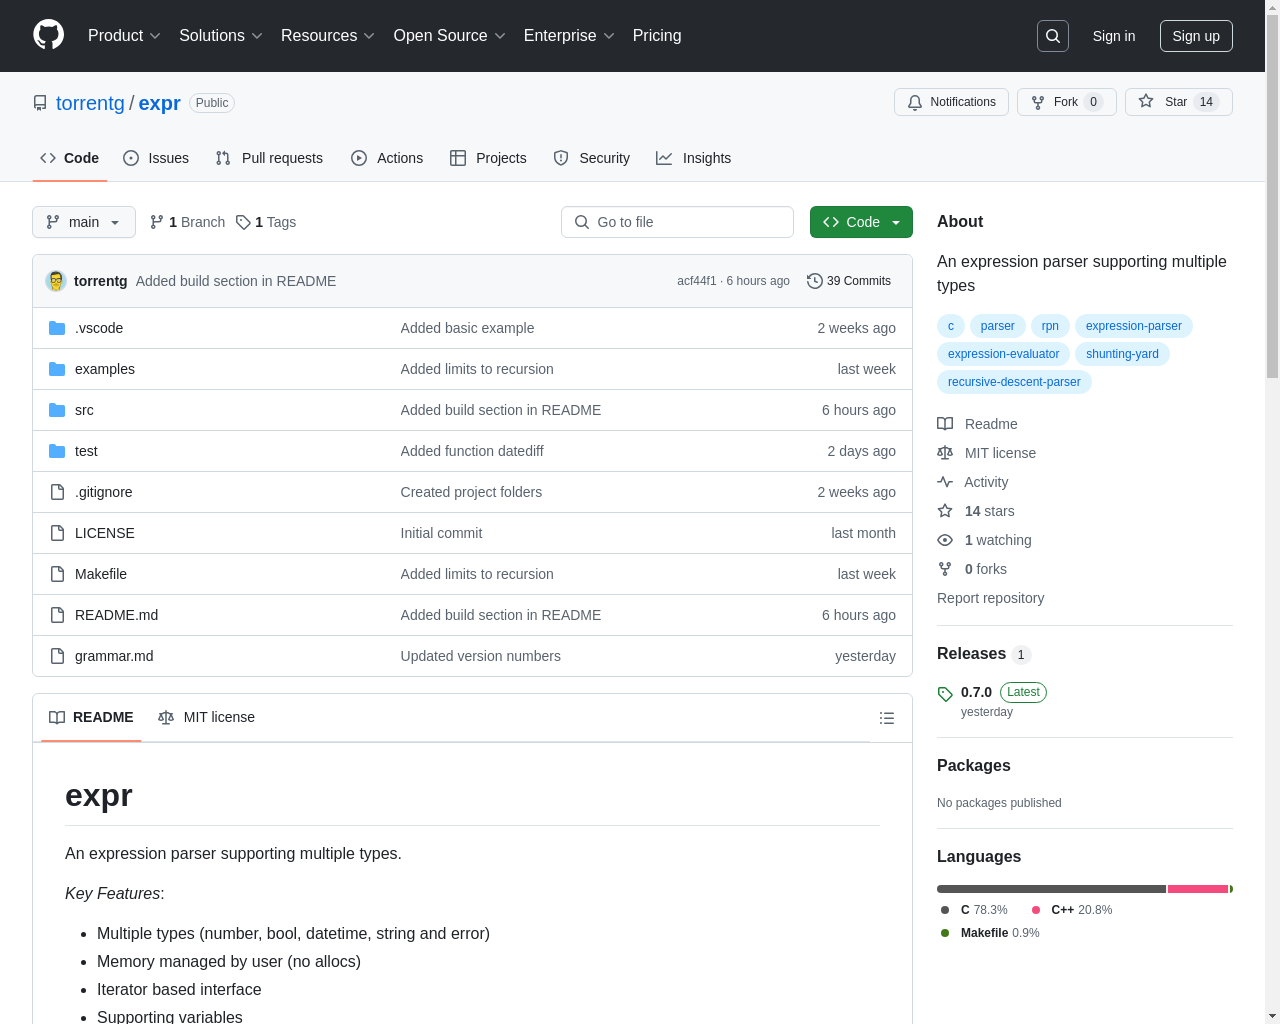1280x1024 pixels.
Task: Click the src folder icon
Action: point(57,410)
